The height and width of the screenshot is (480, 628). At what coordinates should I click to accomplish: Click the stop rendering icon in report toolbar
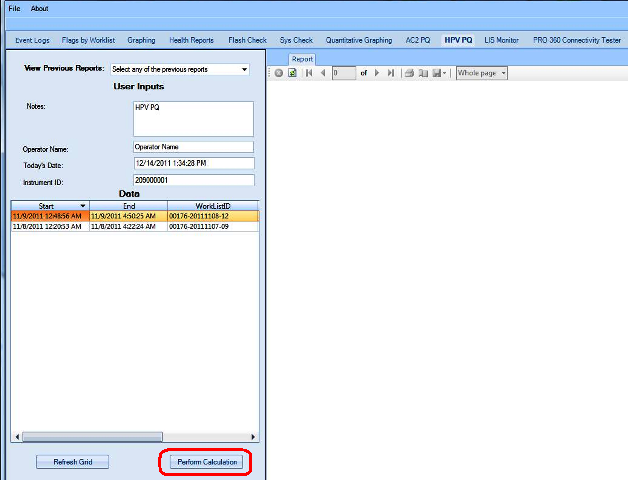coord(279,74)
